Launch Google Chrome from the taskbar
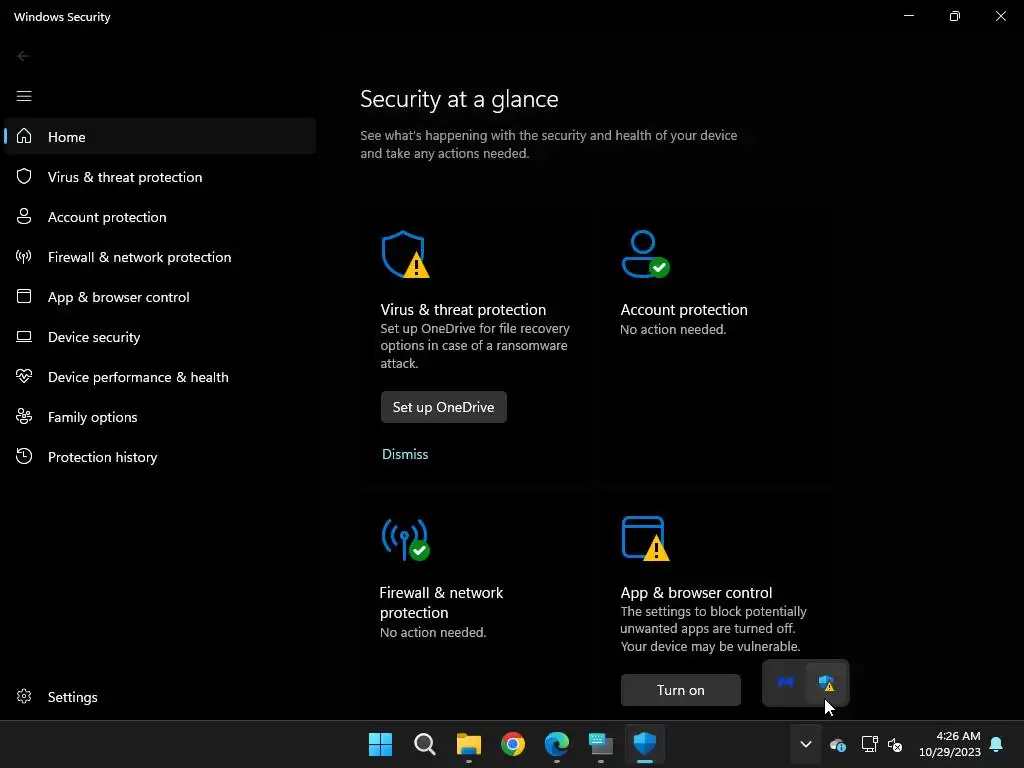 513,744
